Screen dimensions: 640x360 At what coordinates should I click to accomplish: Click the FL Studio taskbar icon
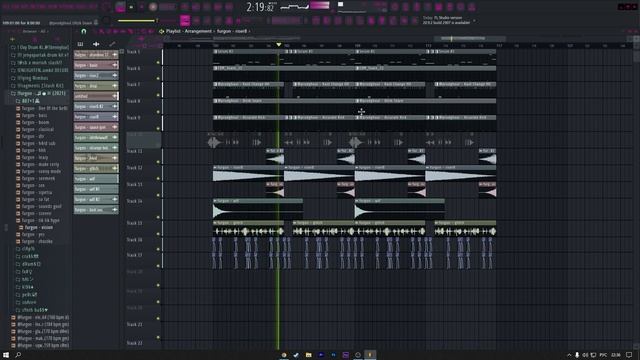click(x=370, y=355)
